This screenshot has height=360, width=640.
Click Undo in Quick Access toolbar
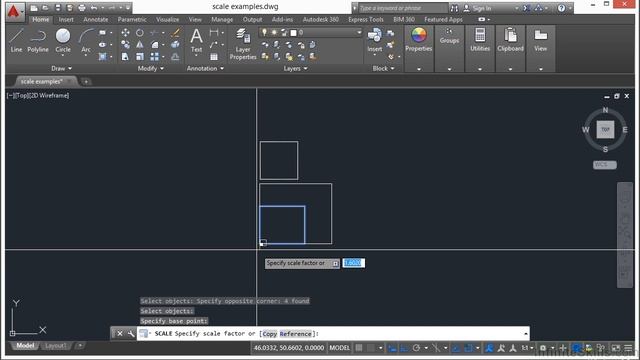[x=94, y=8]
